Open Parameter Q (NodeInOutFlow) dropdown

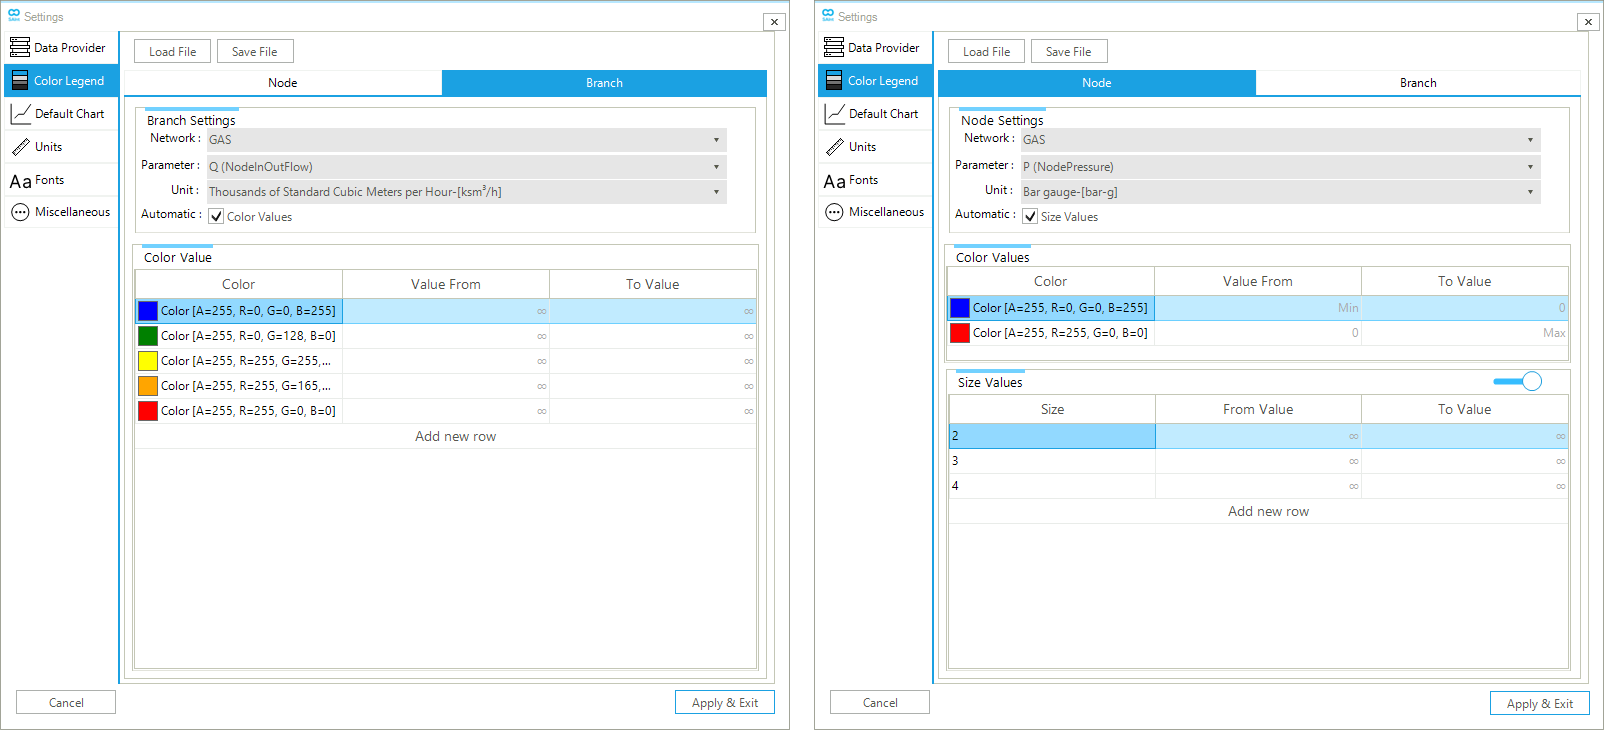pyautogui.click(x=466, y=167)
